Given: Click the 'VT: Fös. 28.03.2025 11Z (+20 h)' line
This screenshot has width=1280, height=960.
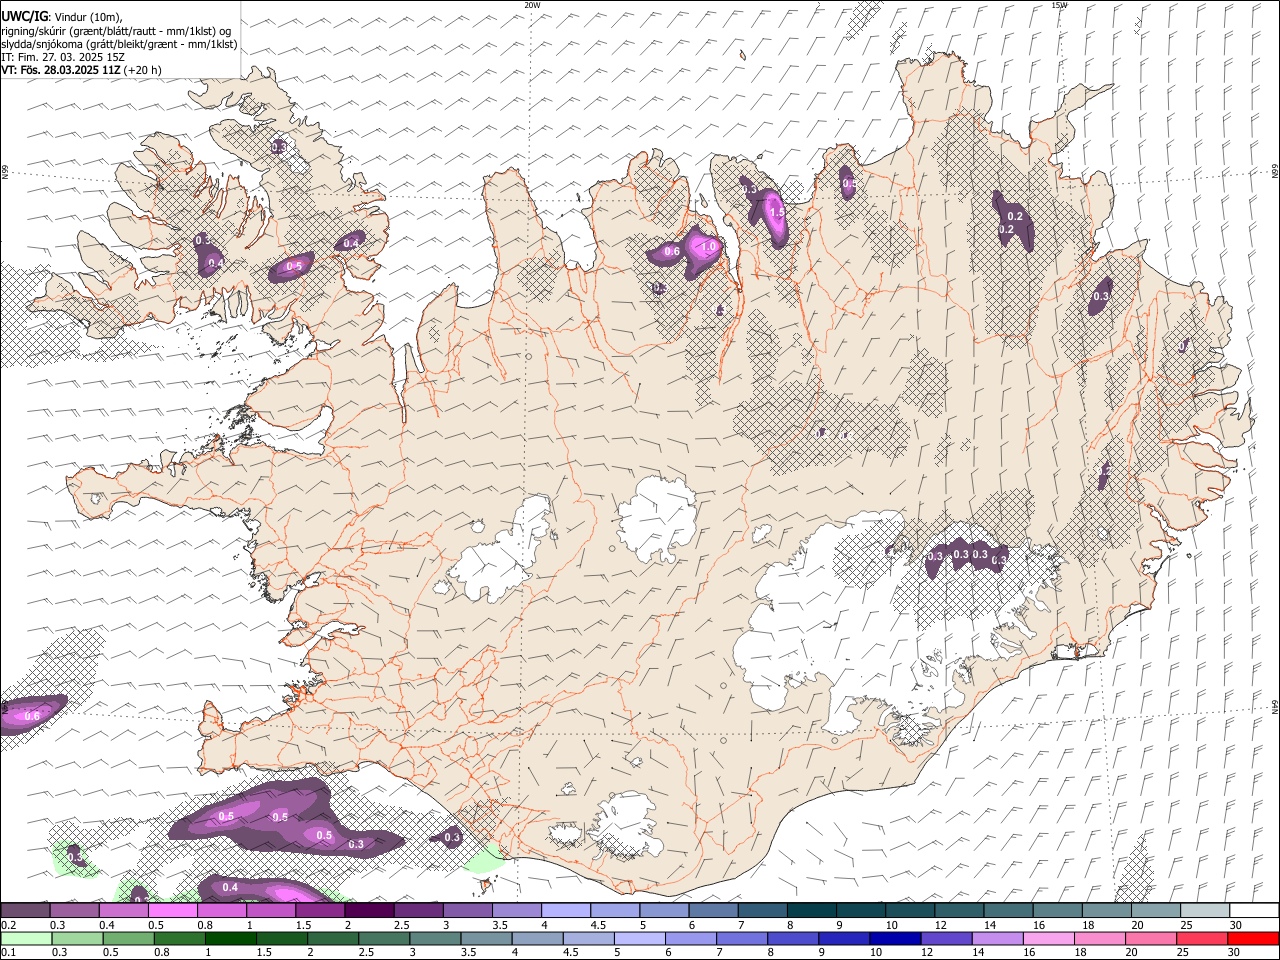Looking at the screenshot, I should coord(81,70).
